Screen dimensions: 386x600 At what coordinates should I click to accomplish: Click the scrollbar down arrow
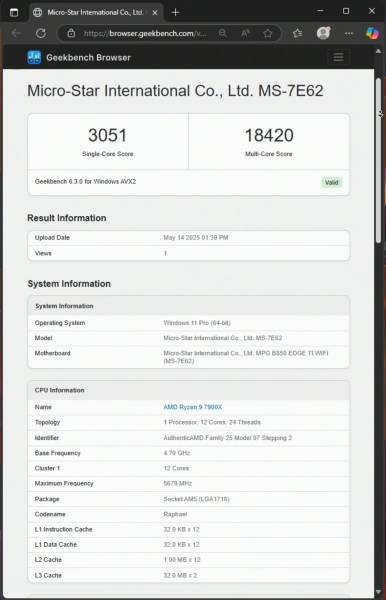378,592
